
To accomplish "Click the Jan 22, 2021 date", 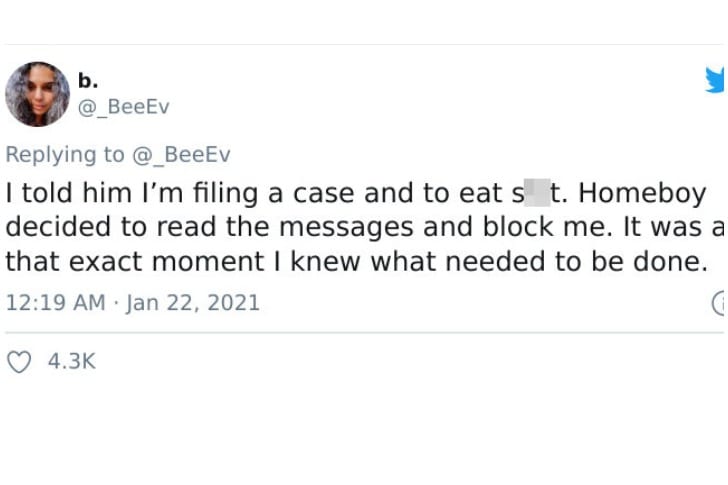I will 192,303.
